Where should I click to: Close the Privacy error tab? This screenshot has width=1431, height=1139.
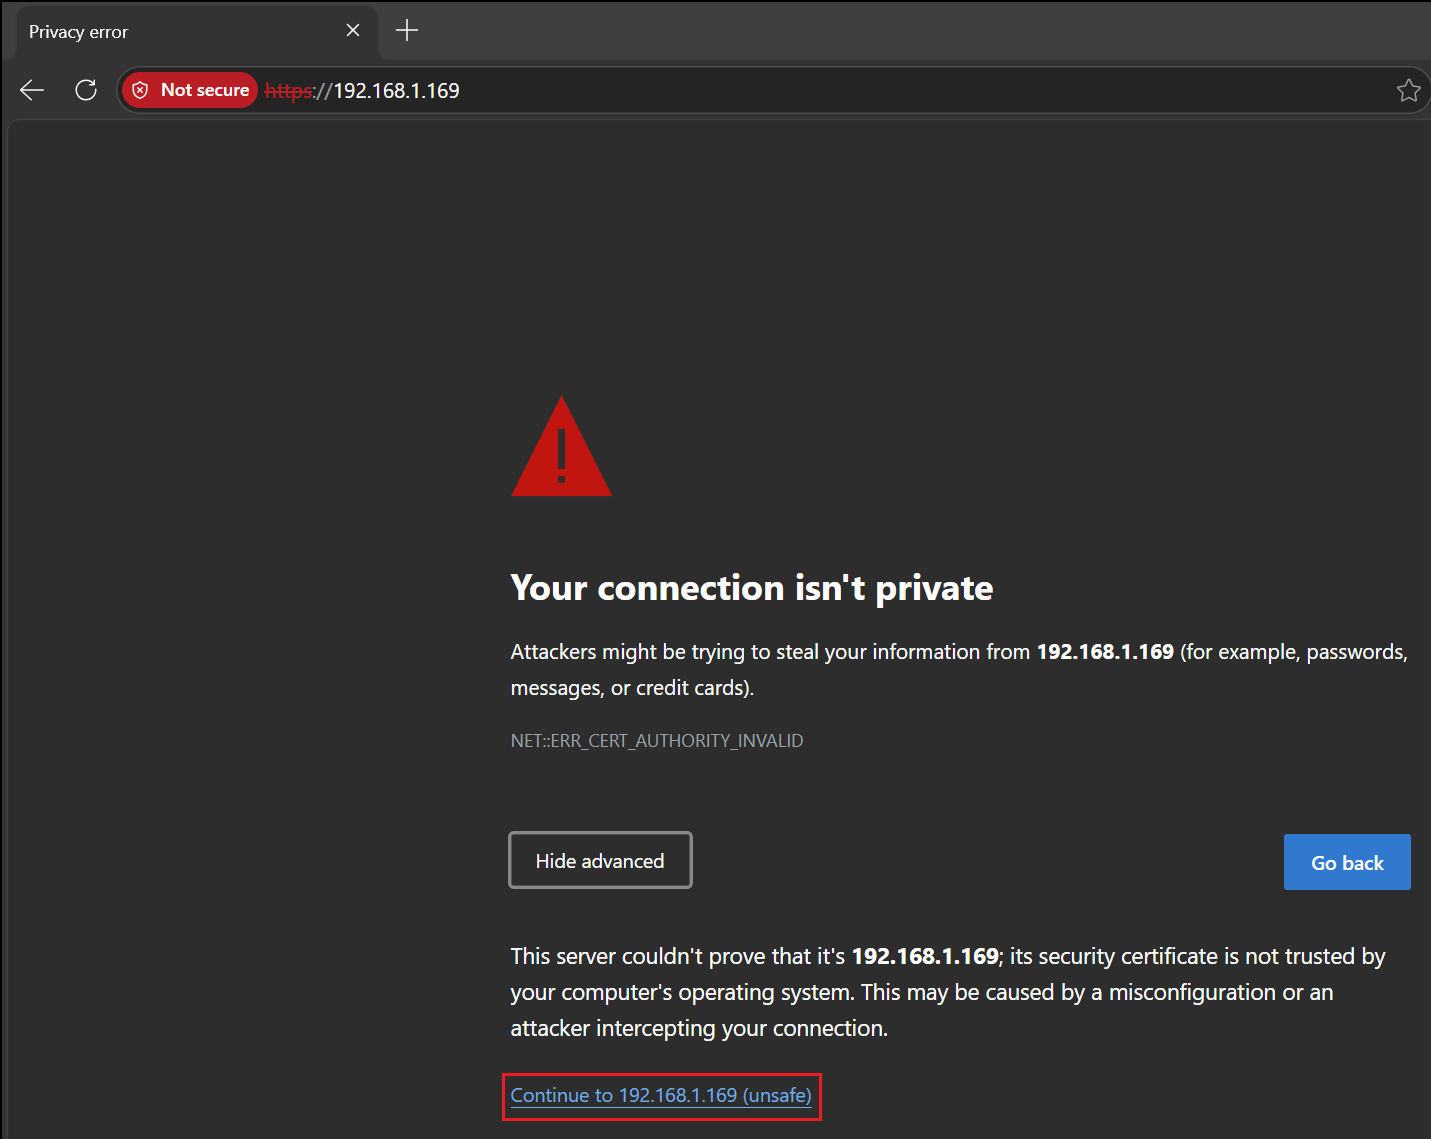[353, 31]
